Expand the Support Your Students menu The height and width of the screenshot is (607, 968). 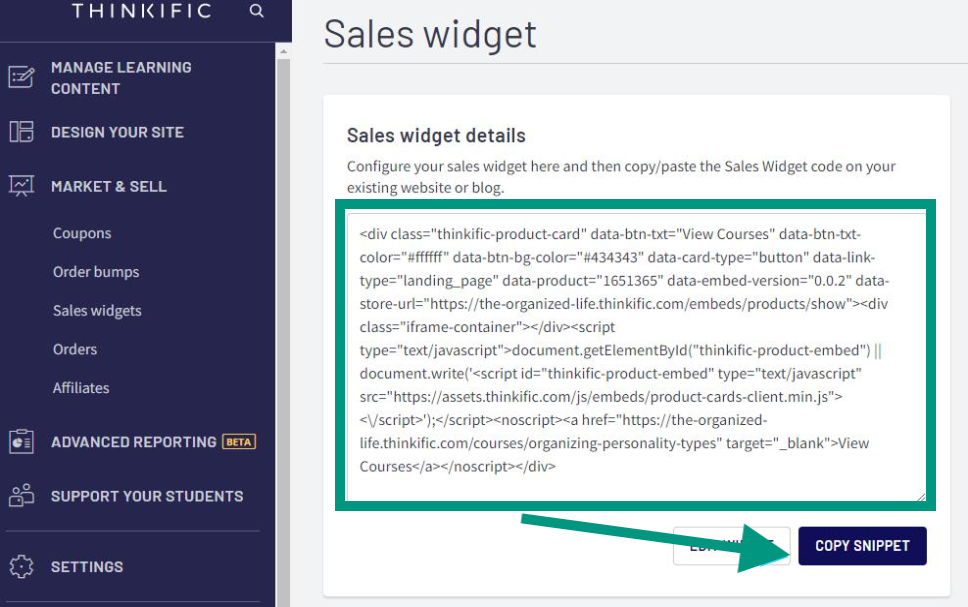pos(147,496)
